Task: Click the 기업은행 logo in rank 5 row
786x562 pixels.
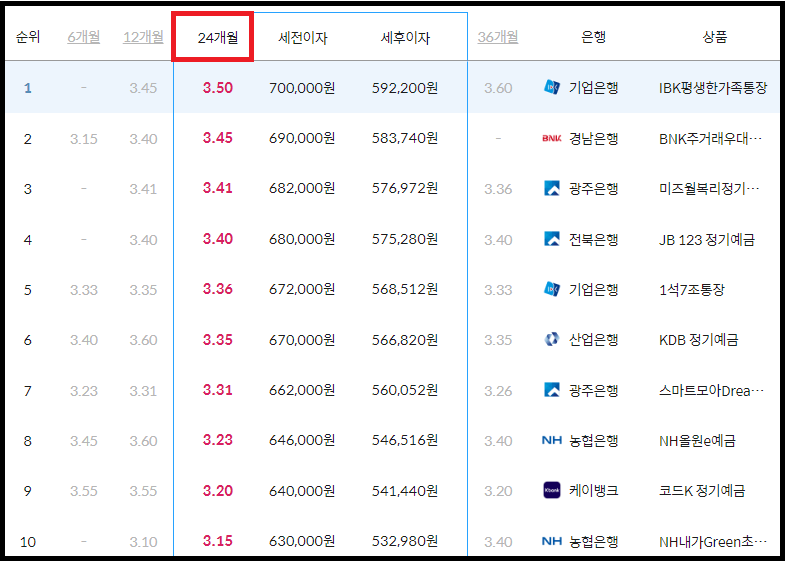Action: [552, 289]
